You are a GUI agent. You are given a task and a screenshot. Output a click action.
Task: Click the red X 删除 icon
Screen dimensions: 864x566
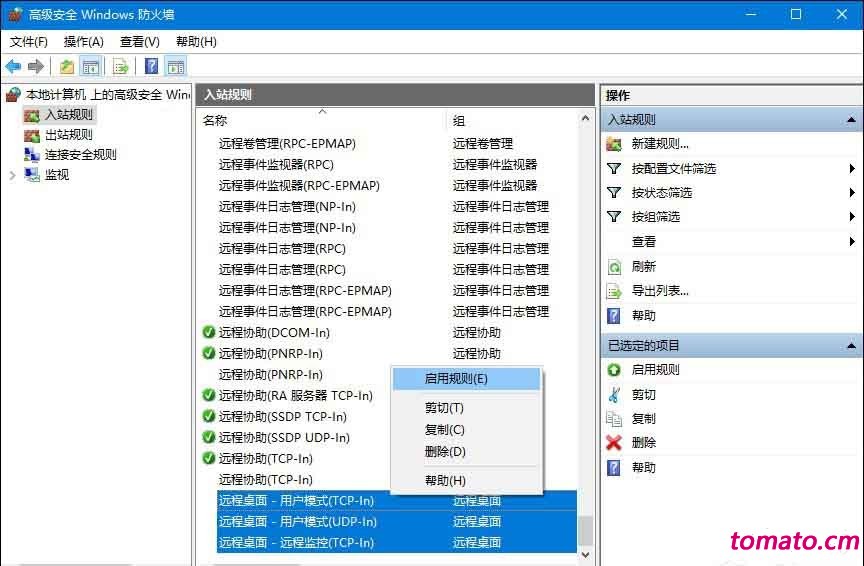[x=614, y=443]
